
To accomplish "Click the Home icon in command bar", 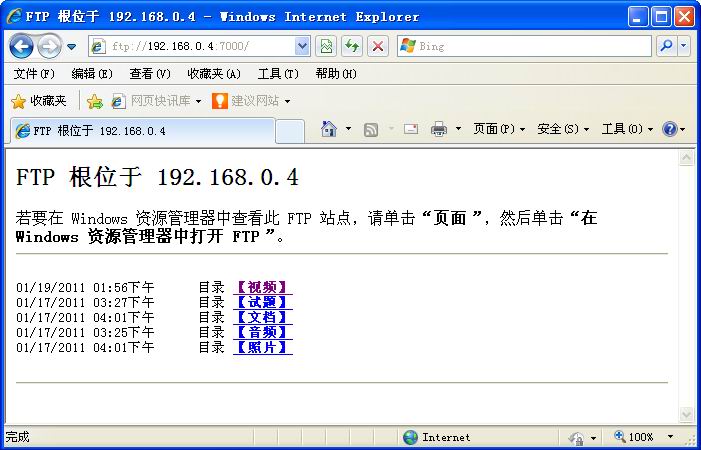I will tap(328, 129).
